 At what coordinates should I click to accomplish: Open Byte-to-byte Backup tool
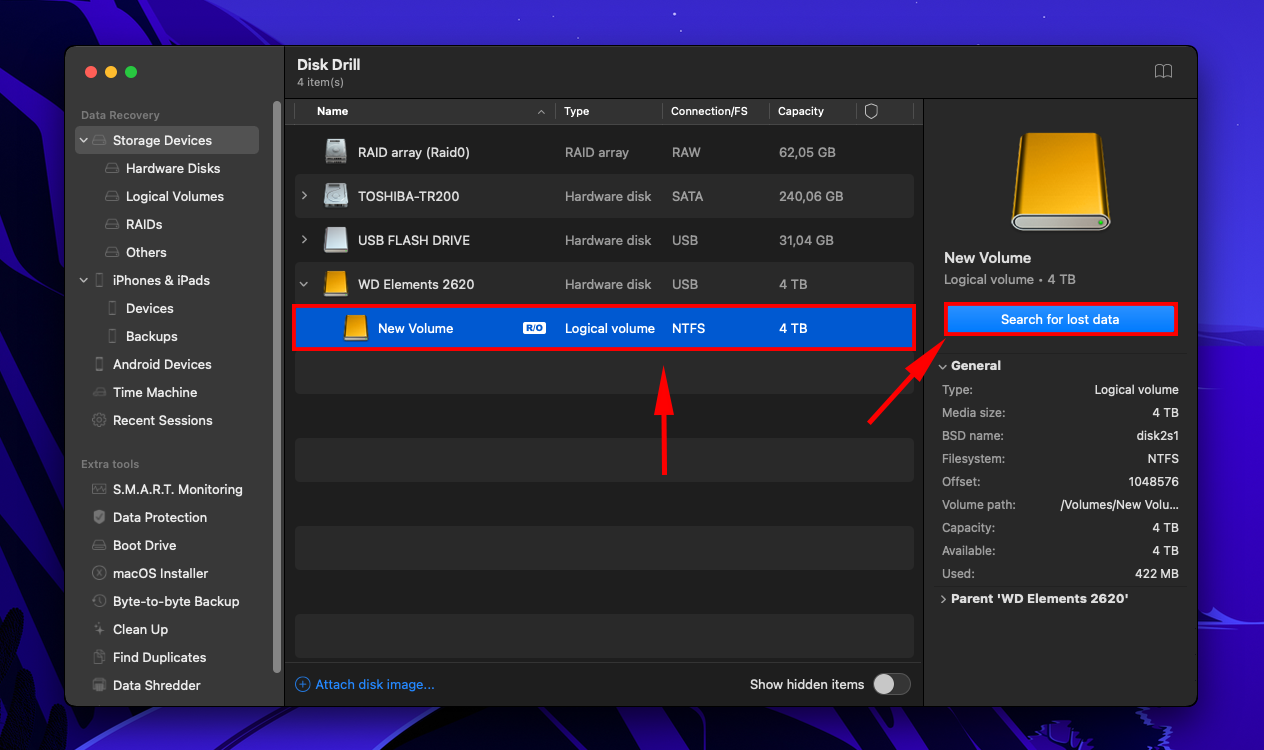pos(176,601)
